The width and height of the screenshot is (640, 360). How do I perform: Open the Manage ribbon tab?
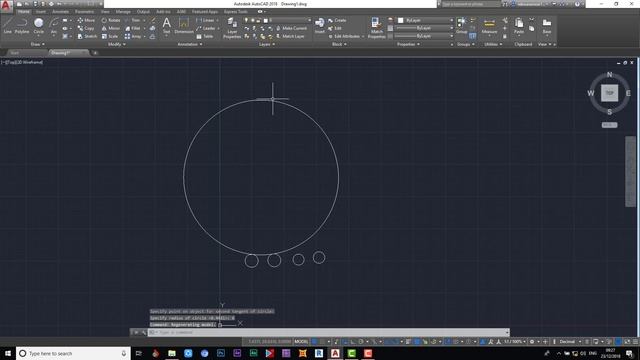123,12
